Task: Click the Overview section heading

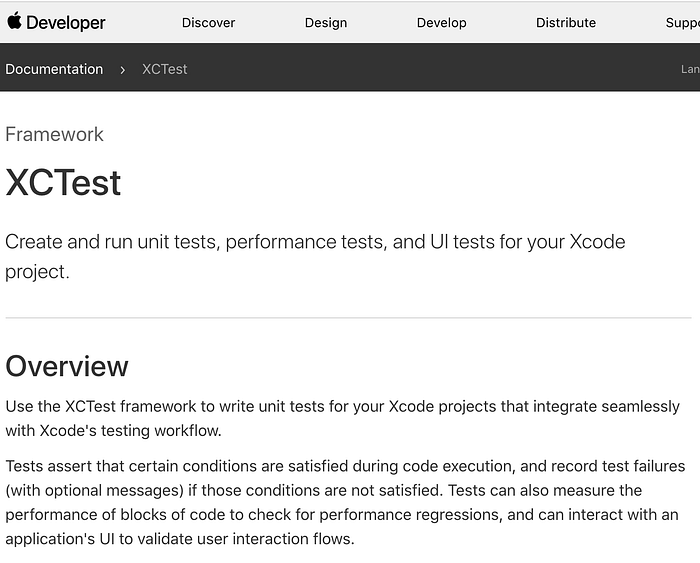Action: pos(67,366)
